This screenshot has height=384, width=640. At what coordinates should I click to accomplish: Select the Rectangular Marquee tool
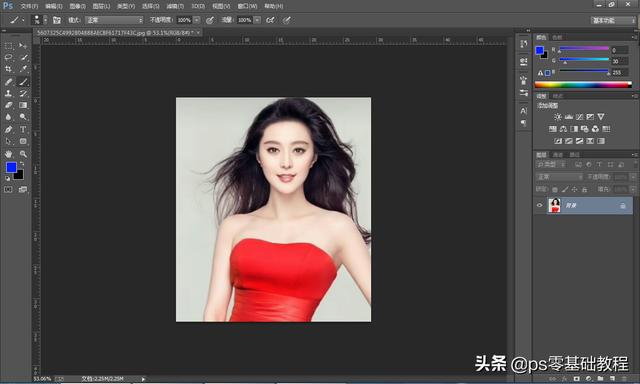pyautogui.click(x=9, y=46)
